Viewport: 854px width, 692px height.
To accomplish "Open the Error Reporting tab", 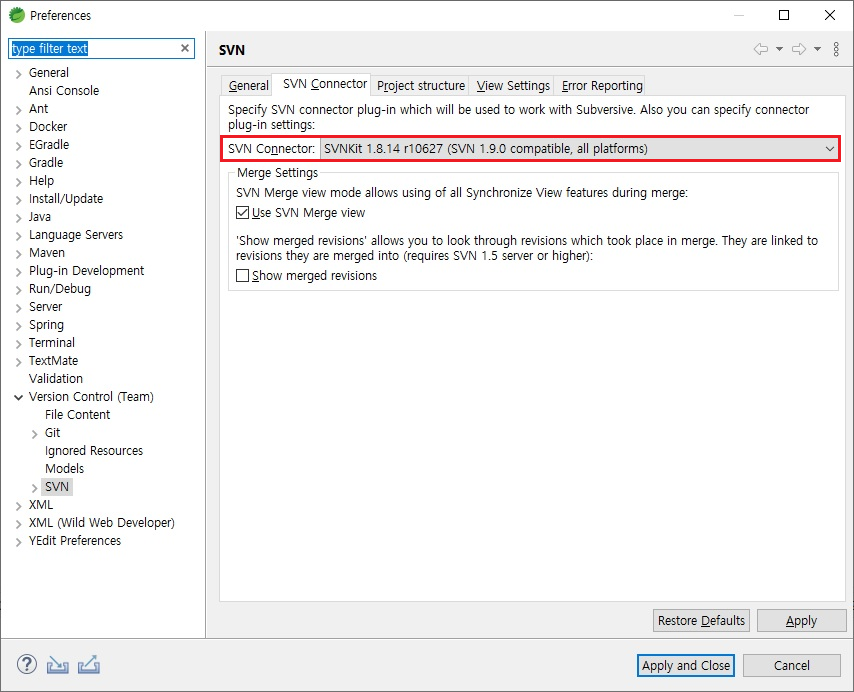I will tap(602, 85).
